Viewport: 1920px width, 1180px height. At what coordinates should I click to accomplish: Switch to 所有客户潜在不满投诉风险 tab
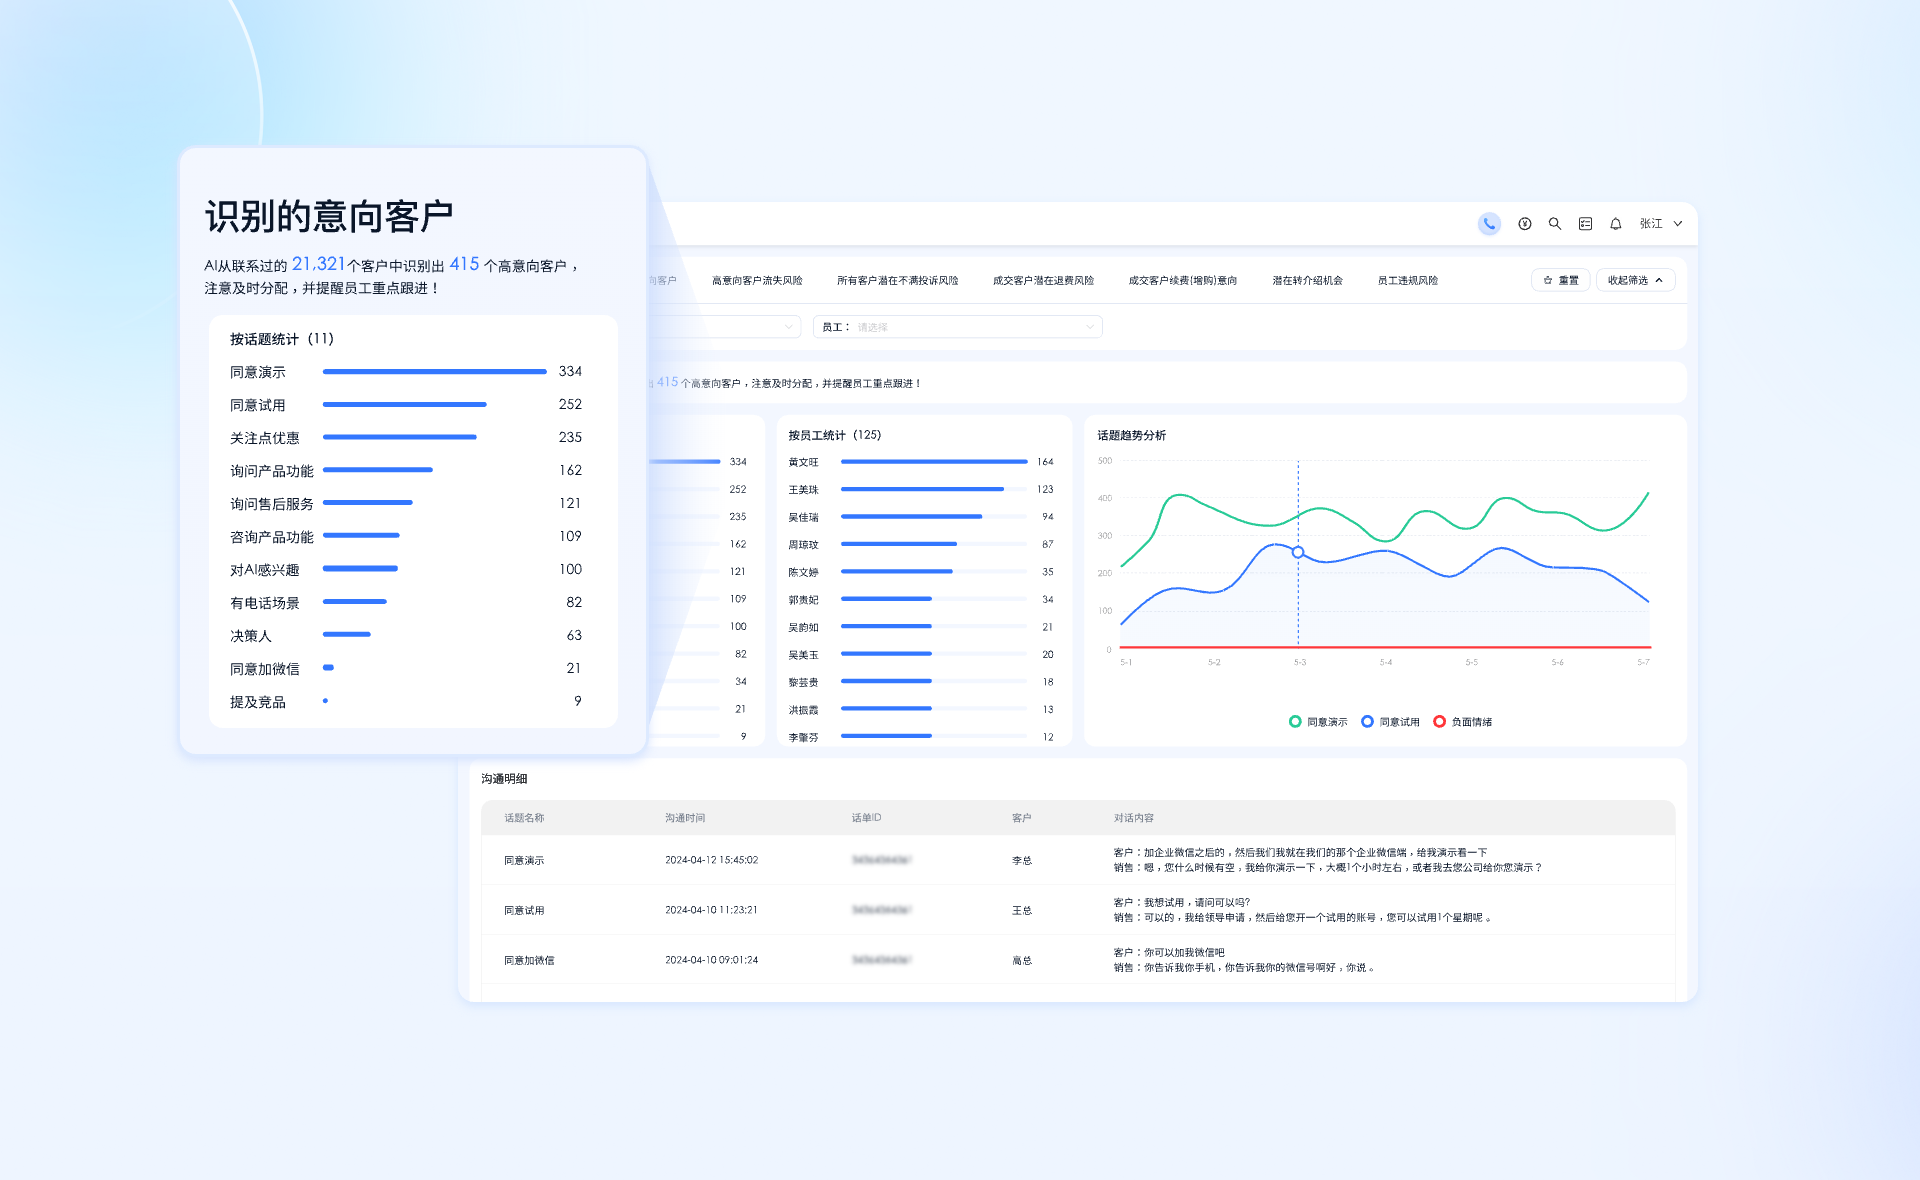coord(897,280)
